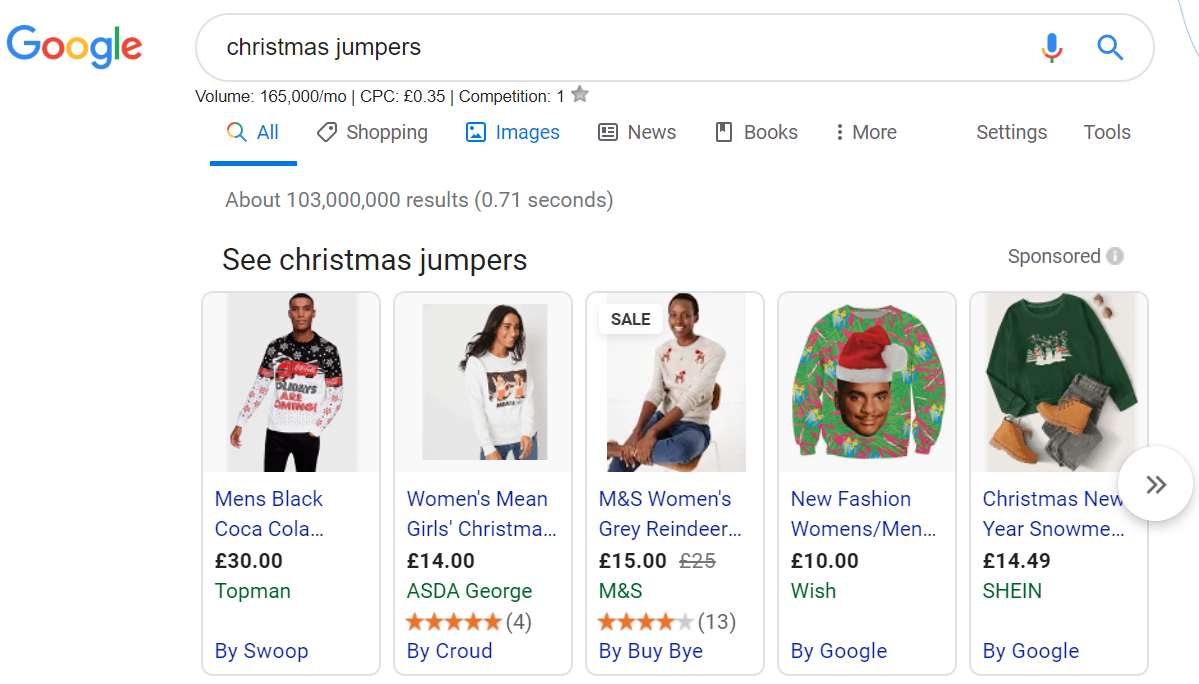The height and width of the screenshot is (684, 1199).
Task: Go to the Books tab
Action: (757, 132)
